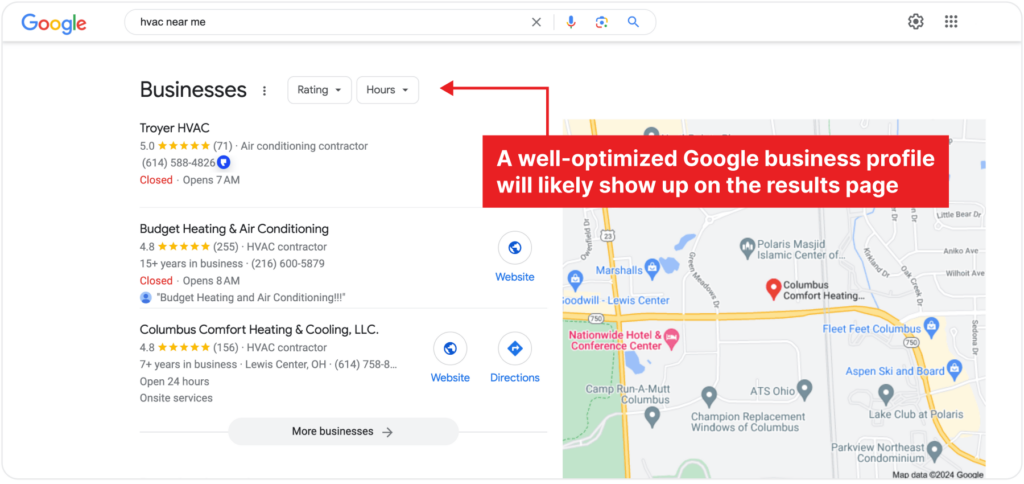The width and height of the screenshot is (1024, 484).
Task: Click Map data ©2024 Google attribution
Action: [x=938, y=475]
